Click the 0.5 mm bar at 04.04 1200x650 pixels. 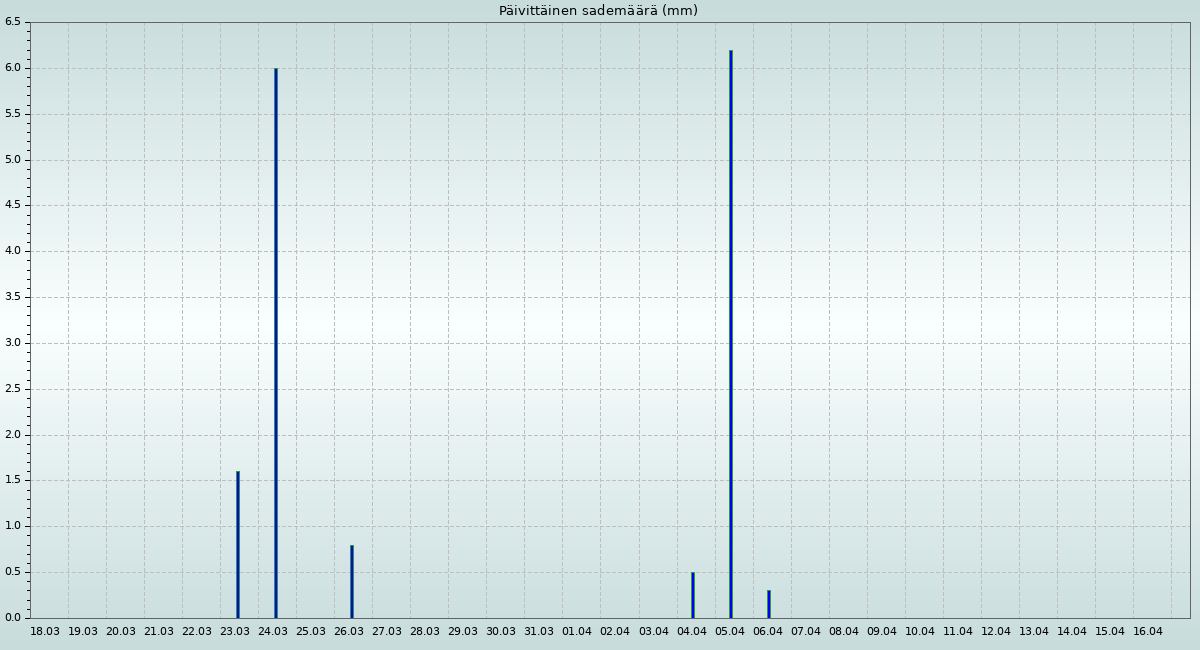693,595
